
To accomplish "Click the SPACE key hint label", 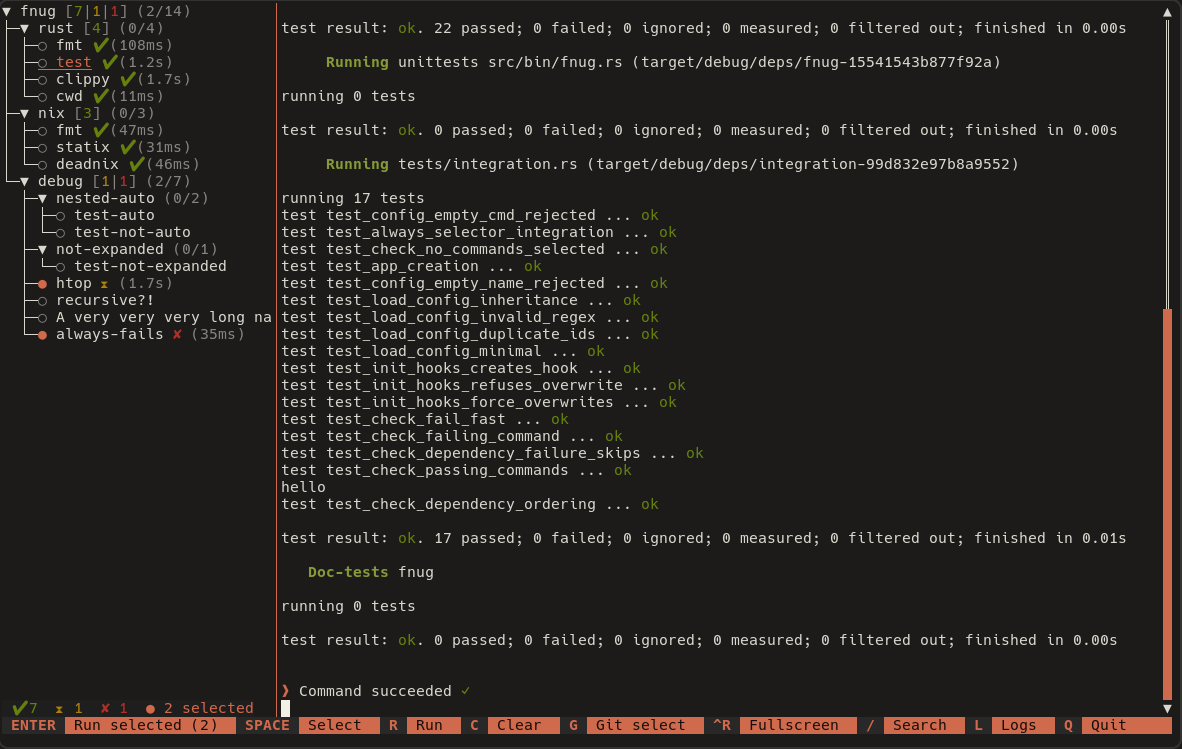I will click(x=268, y=726).
